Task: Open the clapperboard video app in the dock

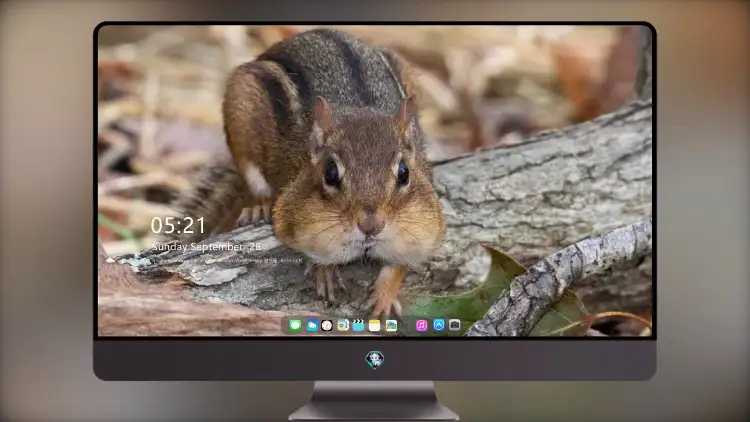Action: click(x=358, y=325)
